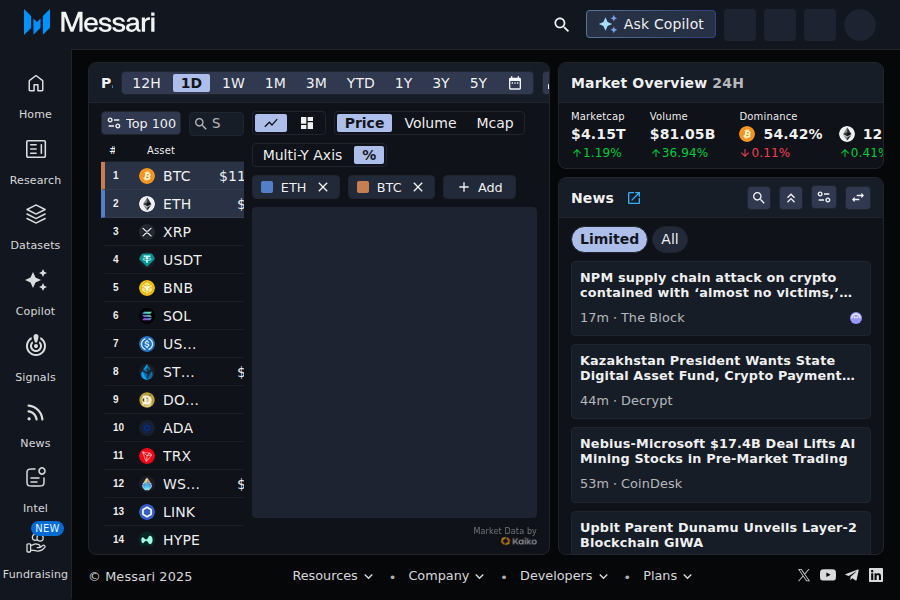This screenshot has width=900, height=600.
Task: Open Messari YouTube channel icon
Action: [828, 575]
